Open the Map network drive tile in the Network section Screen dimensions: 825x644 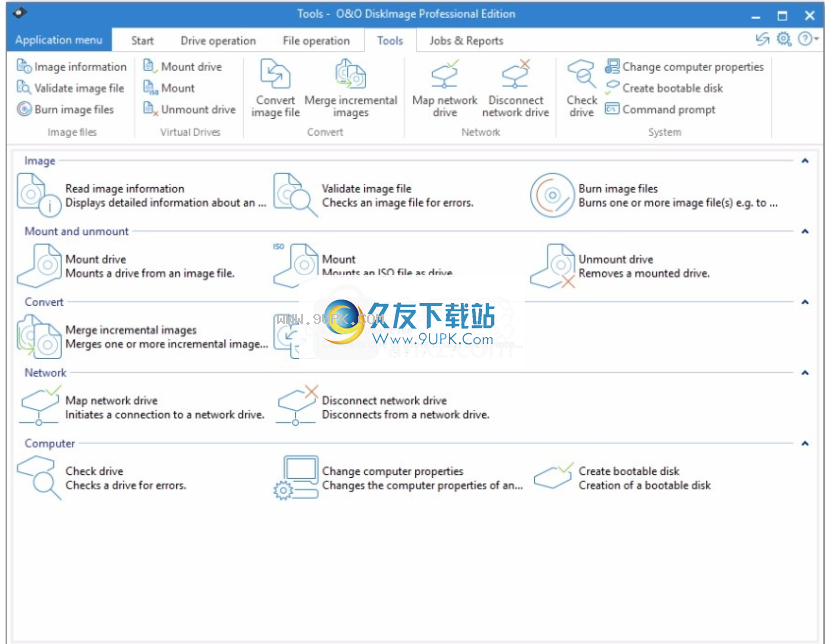tap(142, 407)
